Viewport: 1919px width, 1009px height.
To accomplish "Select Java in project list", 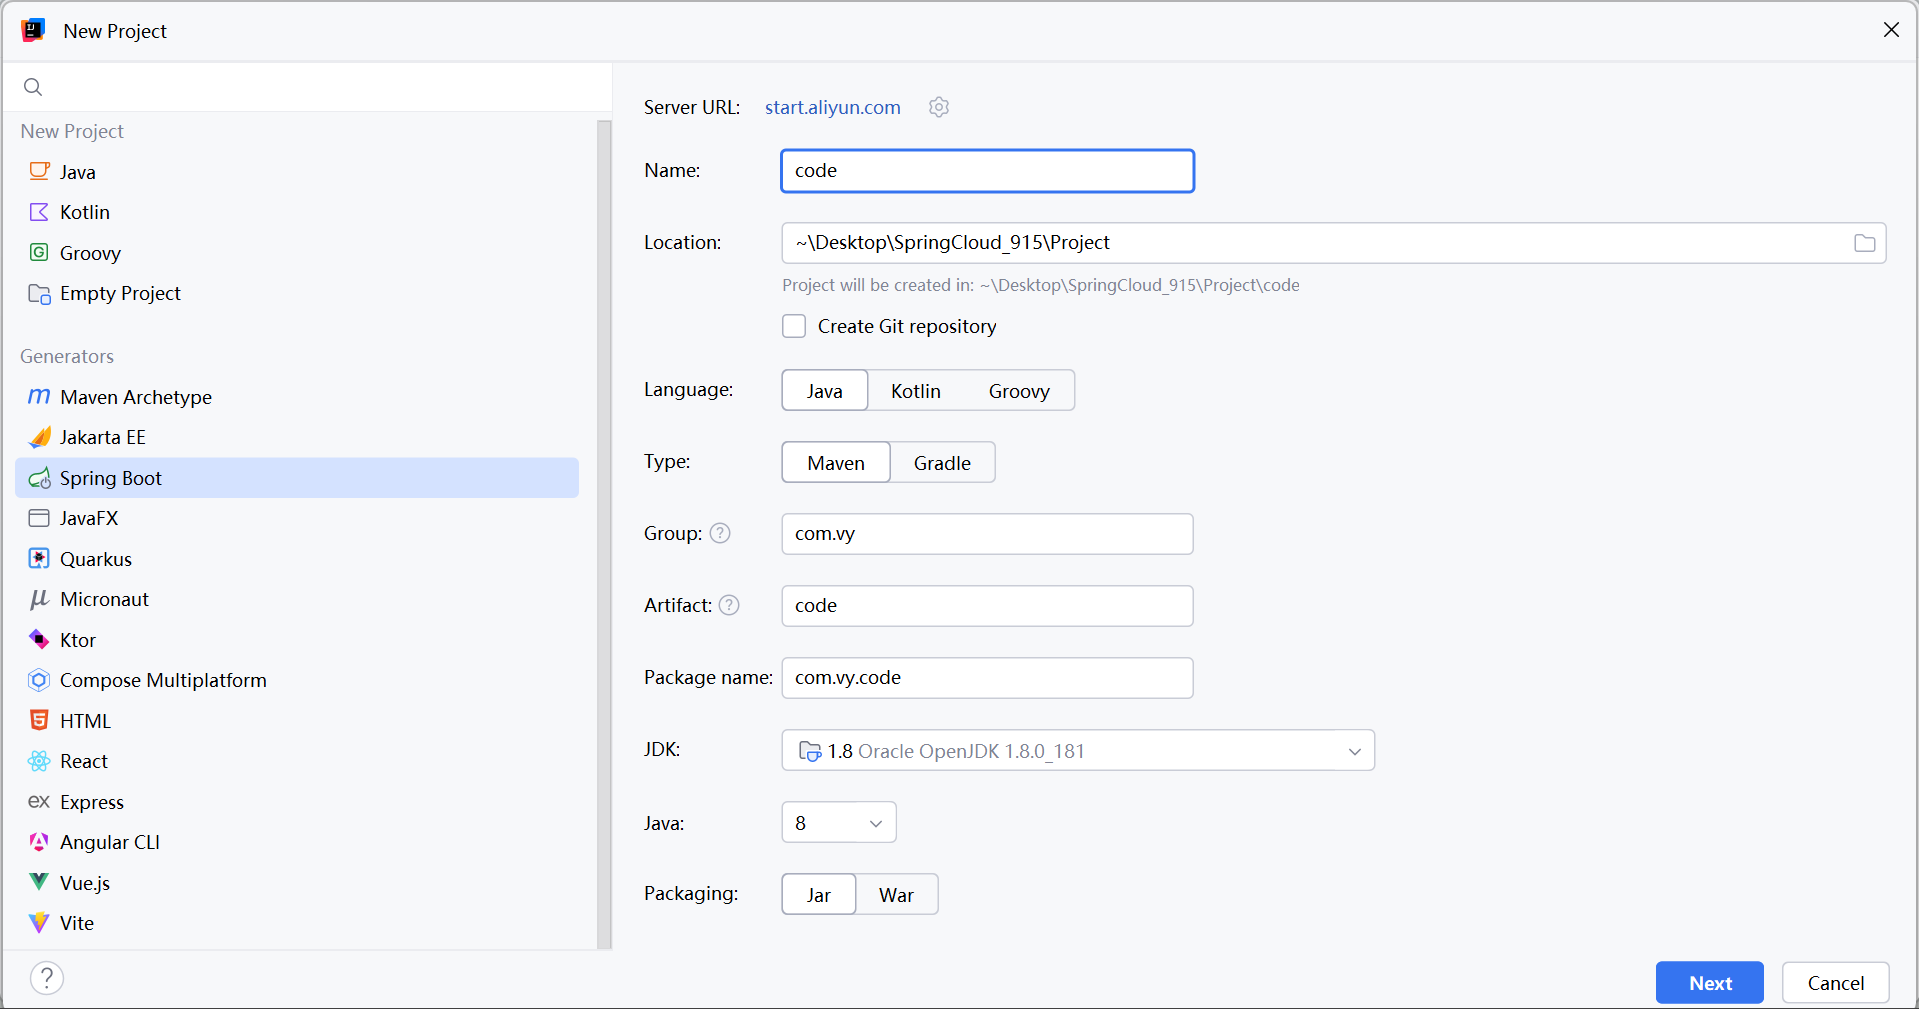I will point(298,171).
